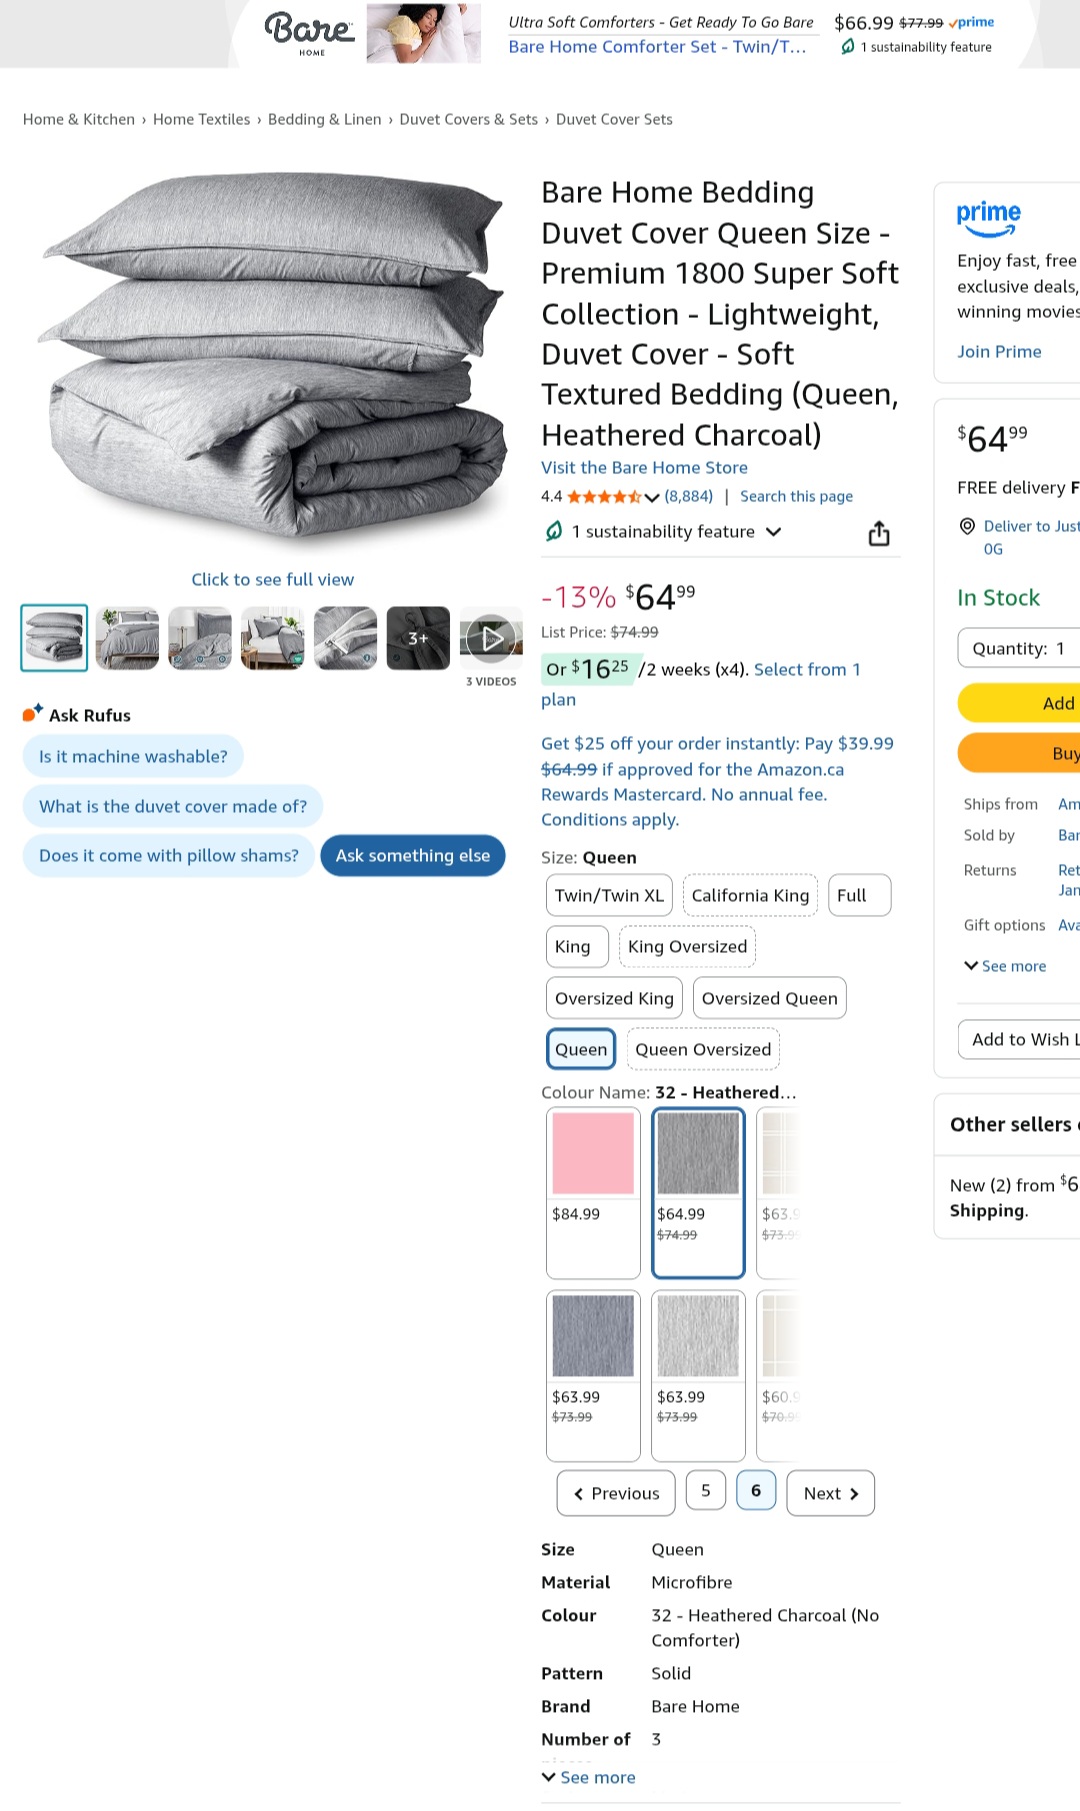Click the Ask Rufus icon
Image resolution: width=1080 pixels, height=1811 pixels.
[32, 714]
